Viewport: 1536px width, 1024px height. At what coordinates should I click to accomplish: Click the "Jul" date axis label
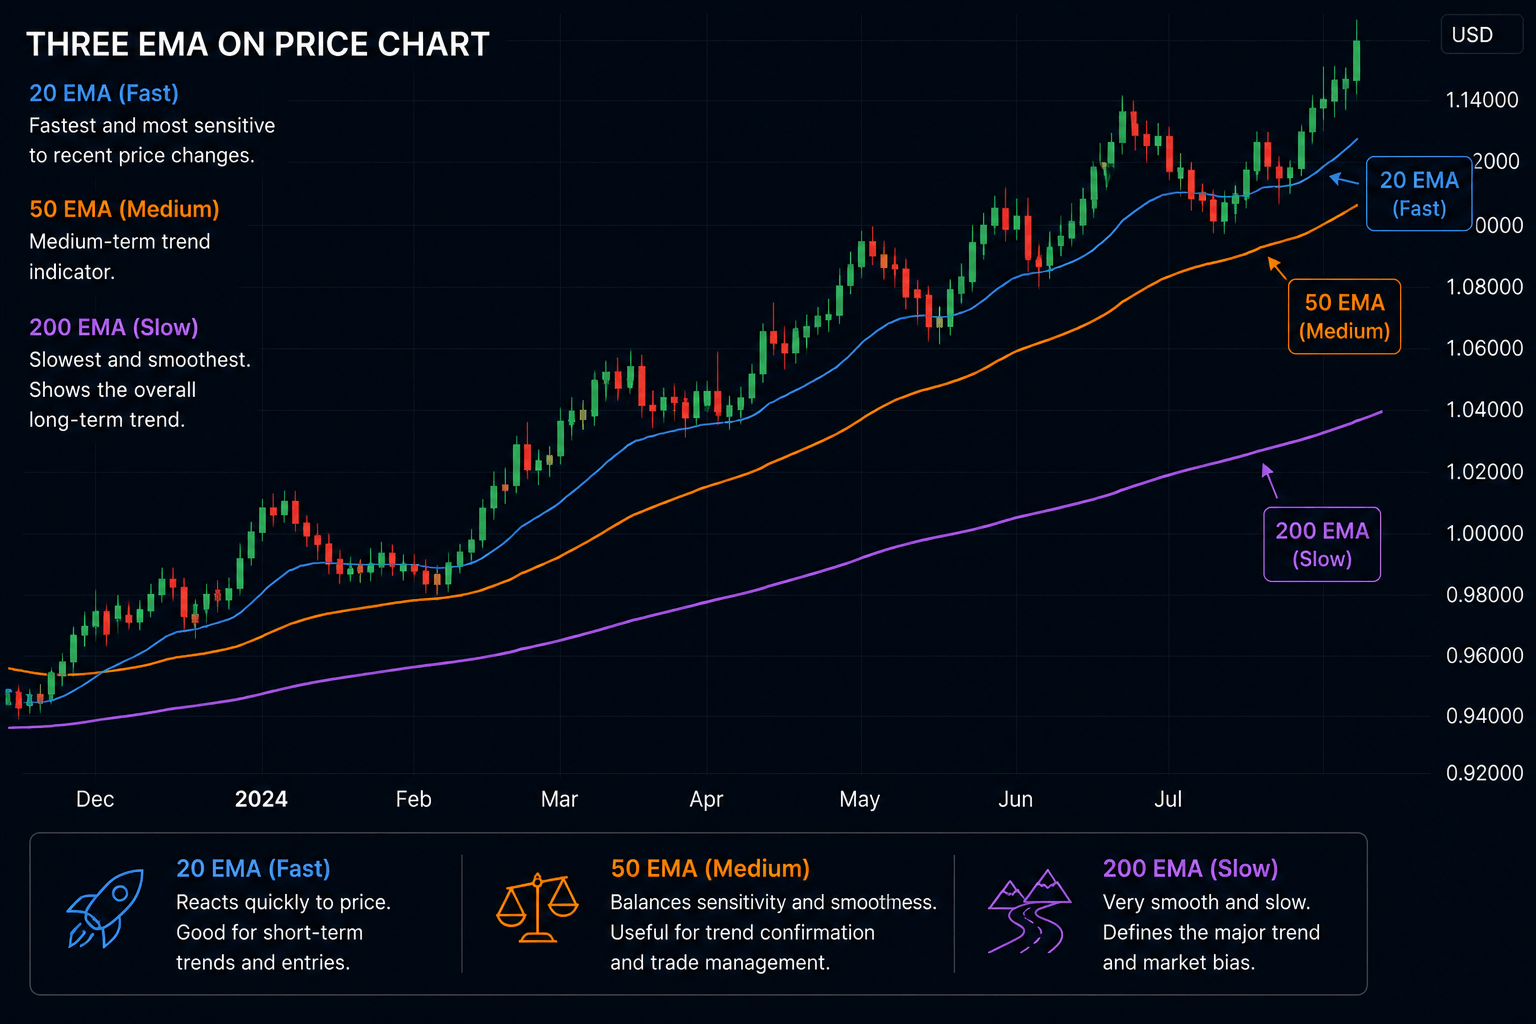pyautogui.click(x=1168, y=799)
